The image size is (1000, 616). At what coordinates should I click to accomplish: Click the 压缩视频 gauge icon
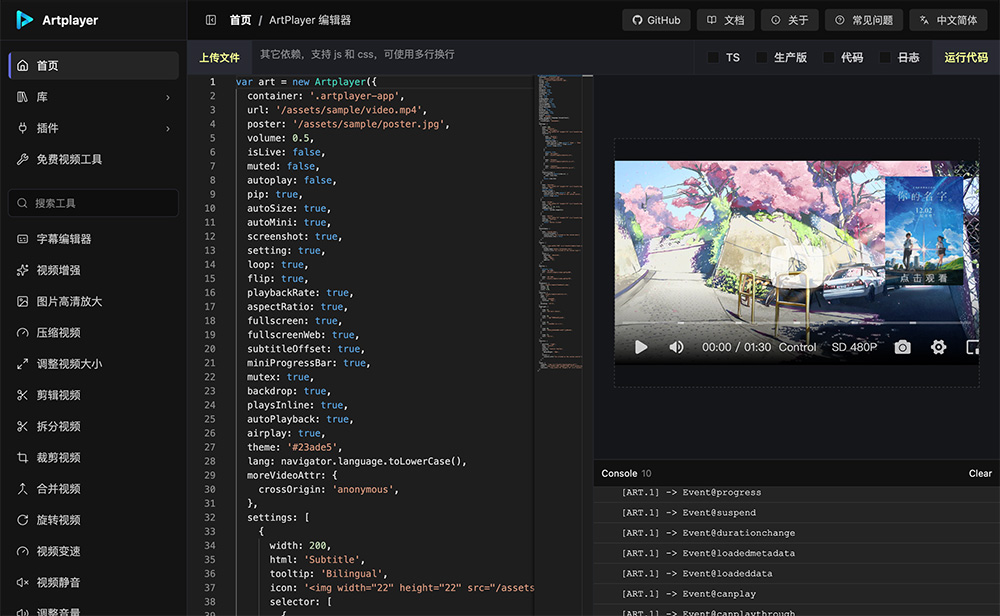(22, 333)
